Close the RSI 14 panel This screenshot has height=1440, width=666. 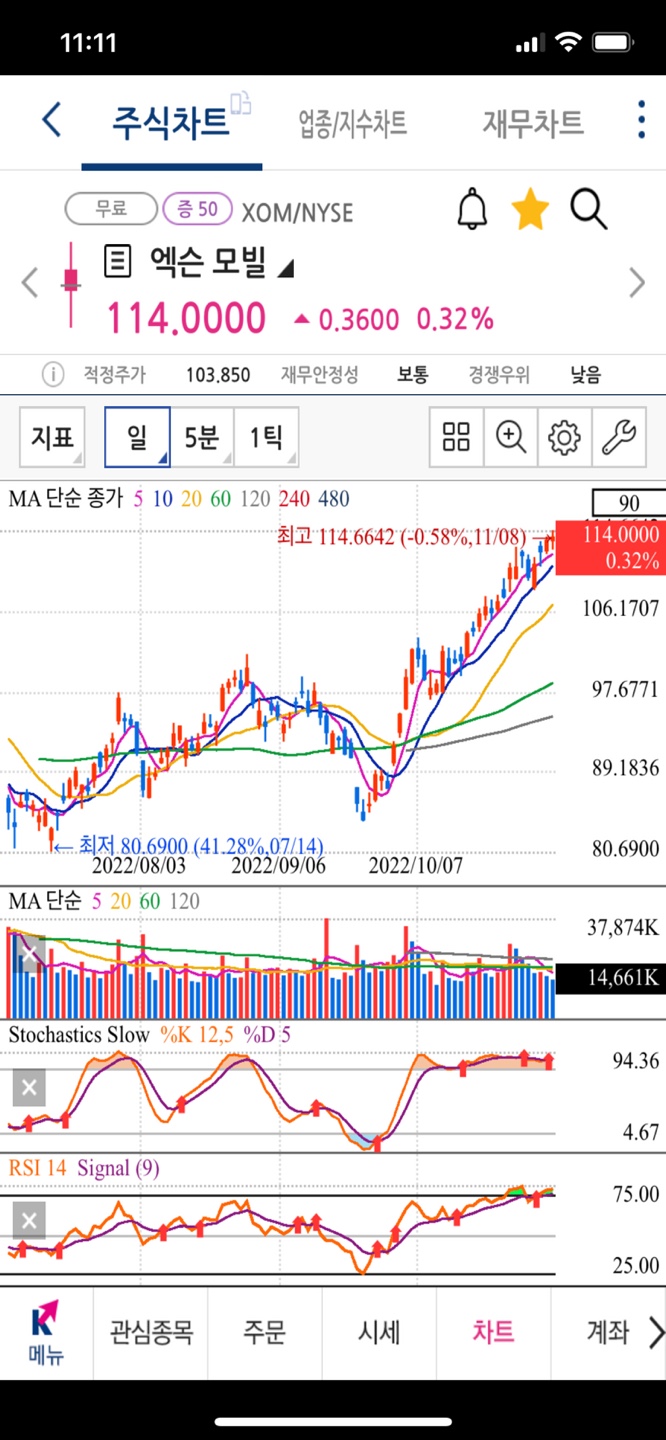(30, 1220)
